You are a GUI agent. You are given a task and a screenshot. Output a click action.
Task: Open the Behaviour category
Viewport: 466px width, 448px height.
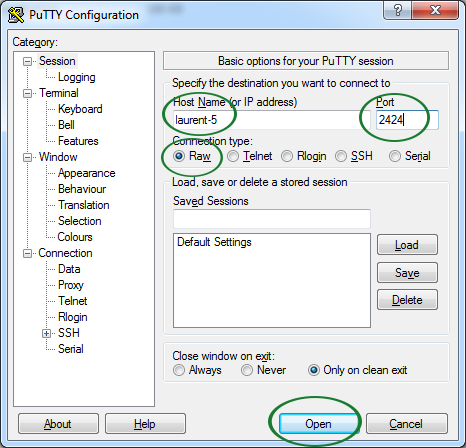(82, 189)
